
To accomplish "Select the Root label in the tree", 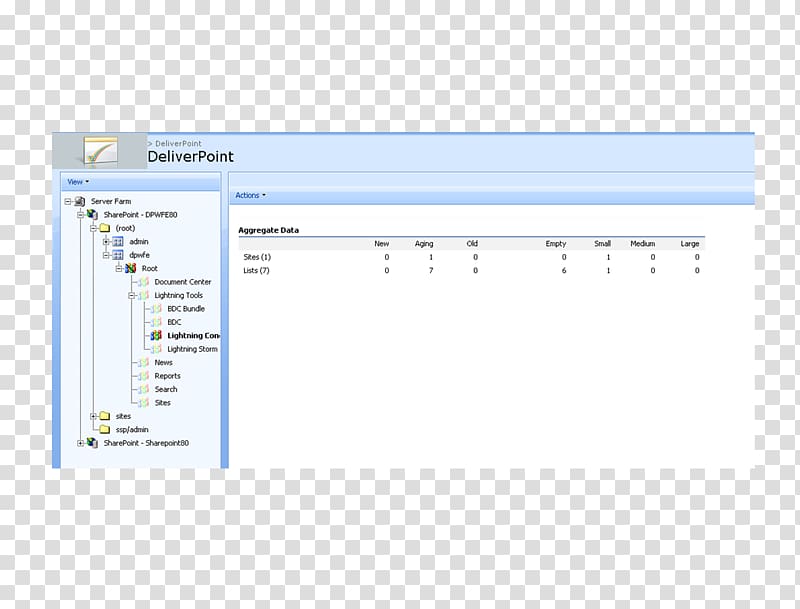I will [x=149, y=268].
